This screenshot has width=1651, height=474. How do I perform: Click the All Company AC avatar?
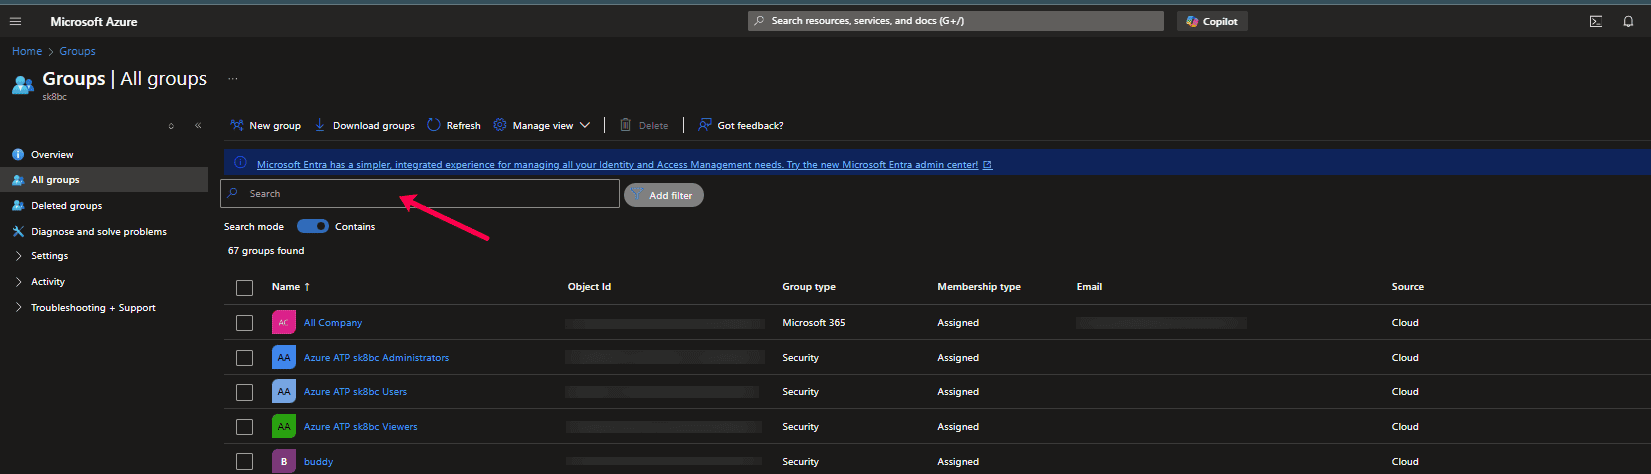[284, 323]
